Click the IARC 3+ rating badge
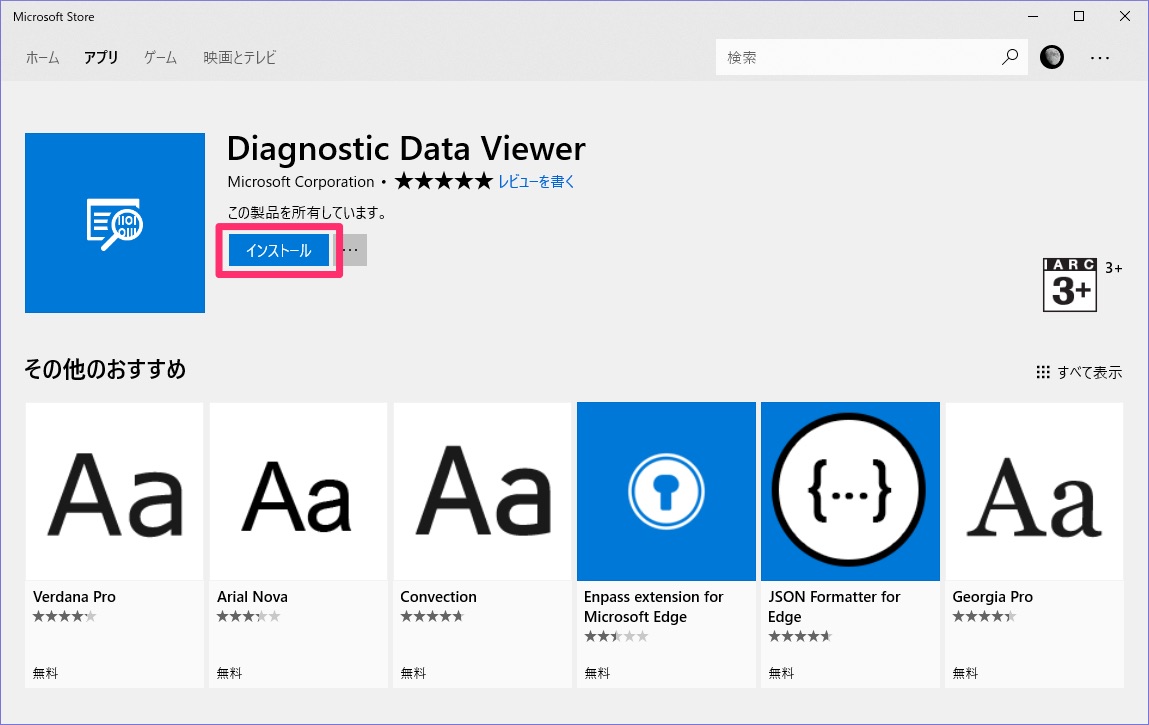 [1070, 284]
